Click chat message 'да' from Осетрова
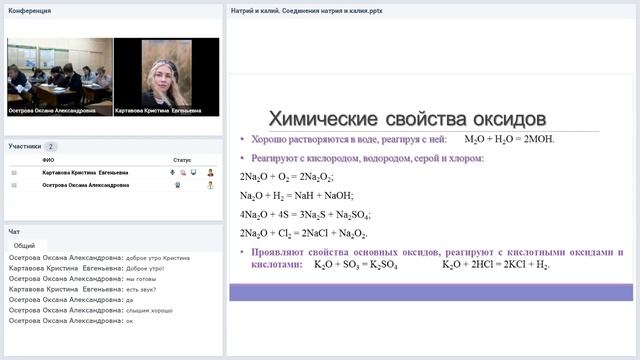The image size is (640, 360). 129,300
